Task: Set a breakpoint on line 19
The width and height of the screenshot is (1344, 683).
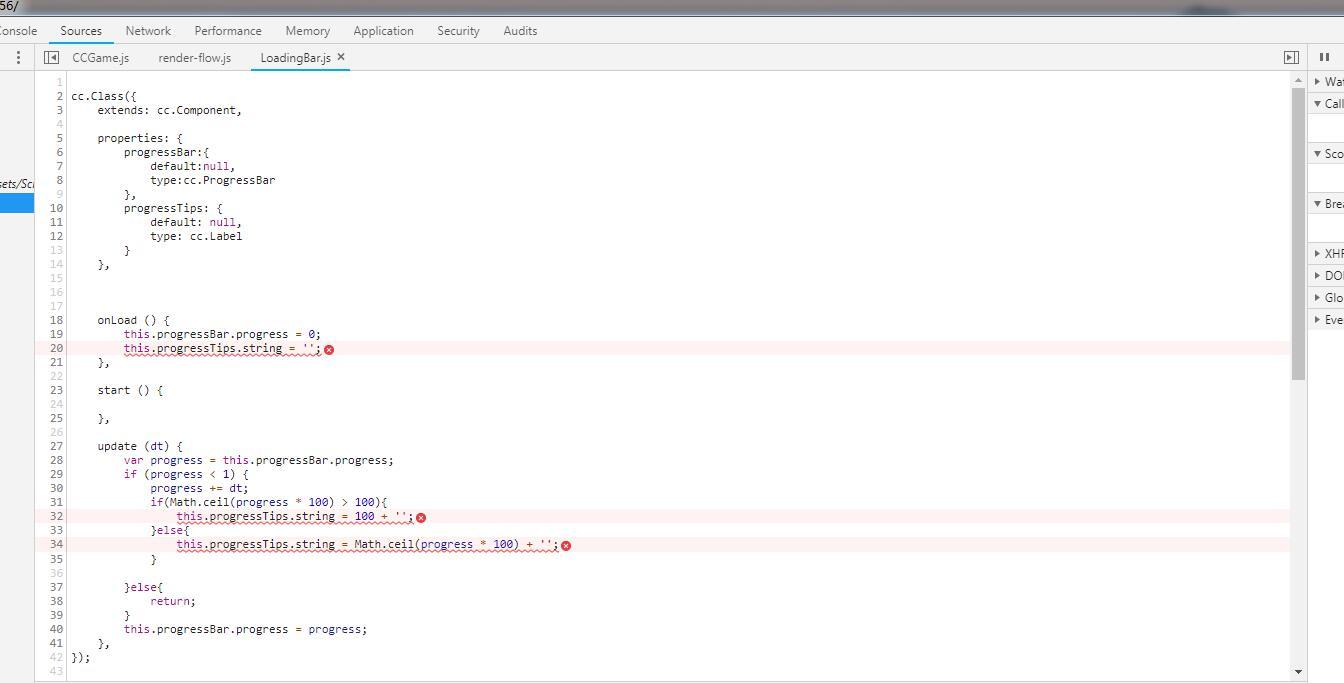Action: (55, 334)
